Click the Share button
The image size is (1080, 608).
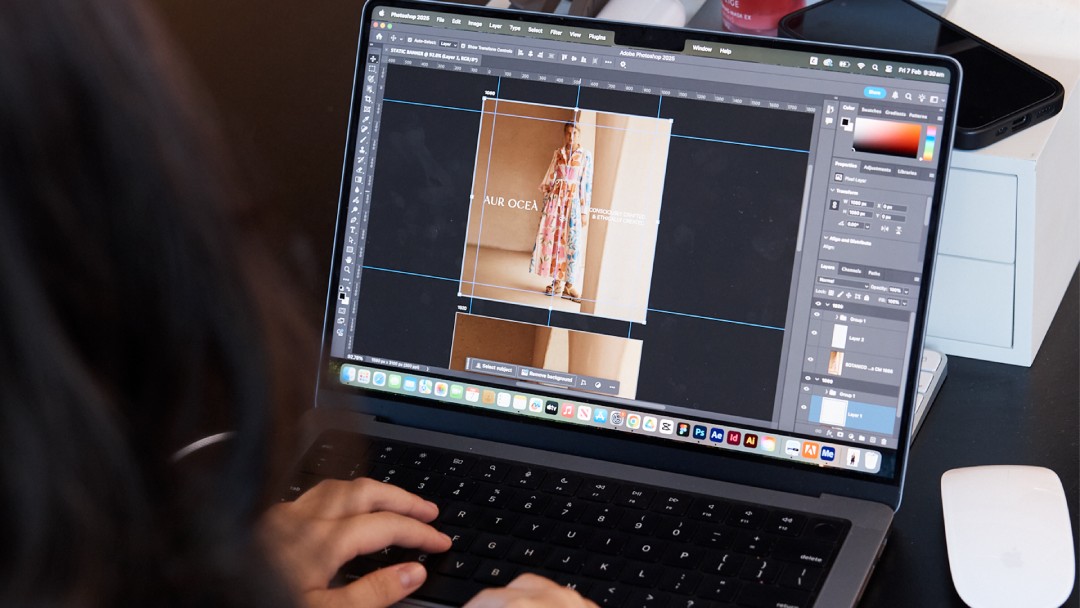pyautogui.click(x=875, y=92)
